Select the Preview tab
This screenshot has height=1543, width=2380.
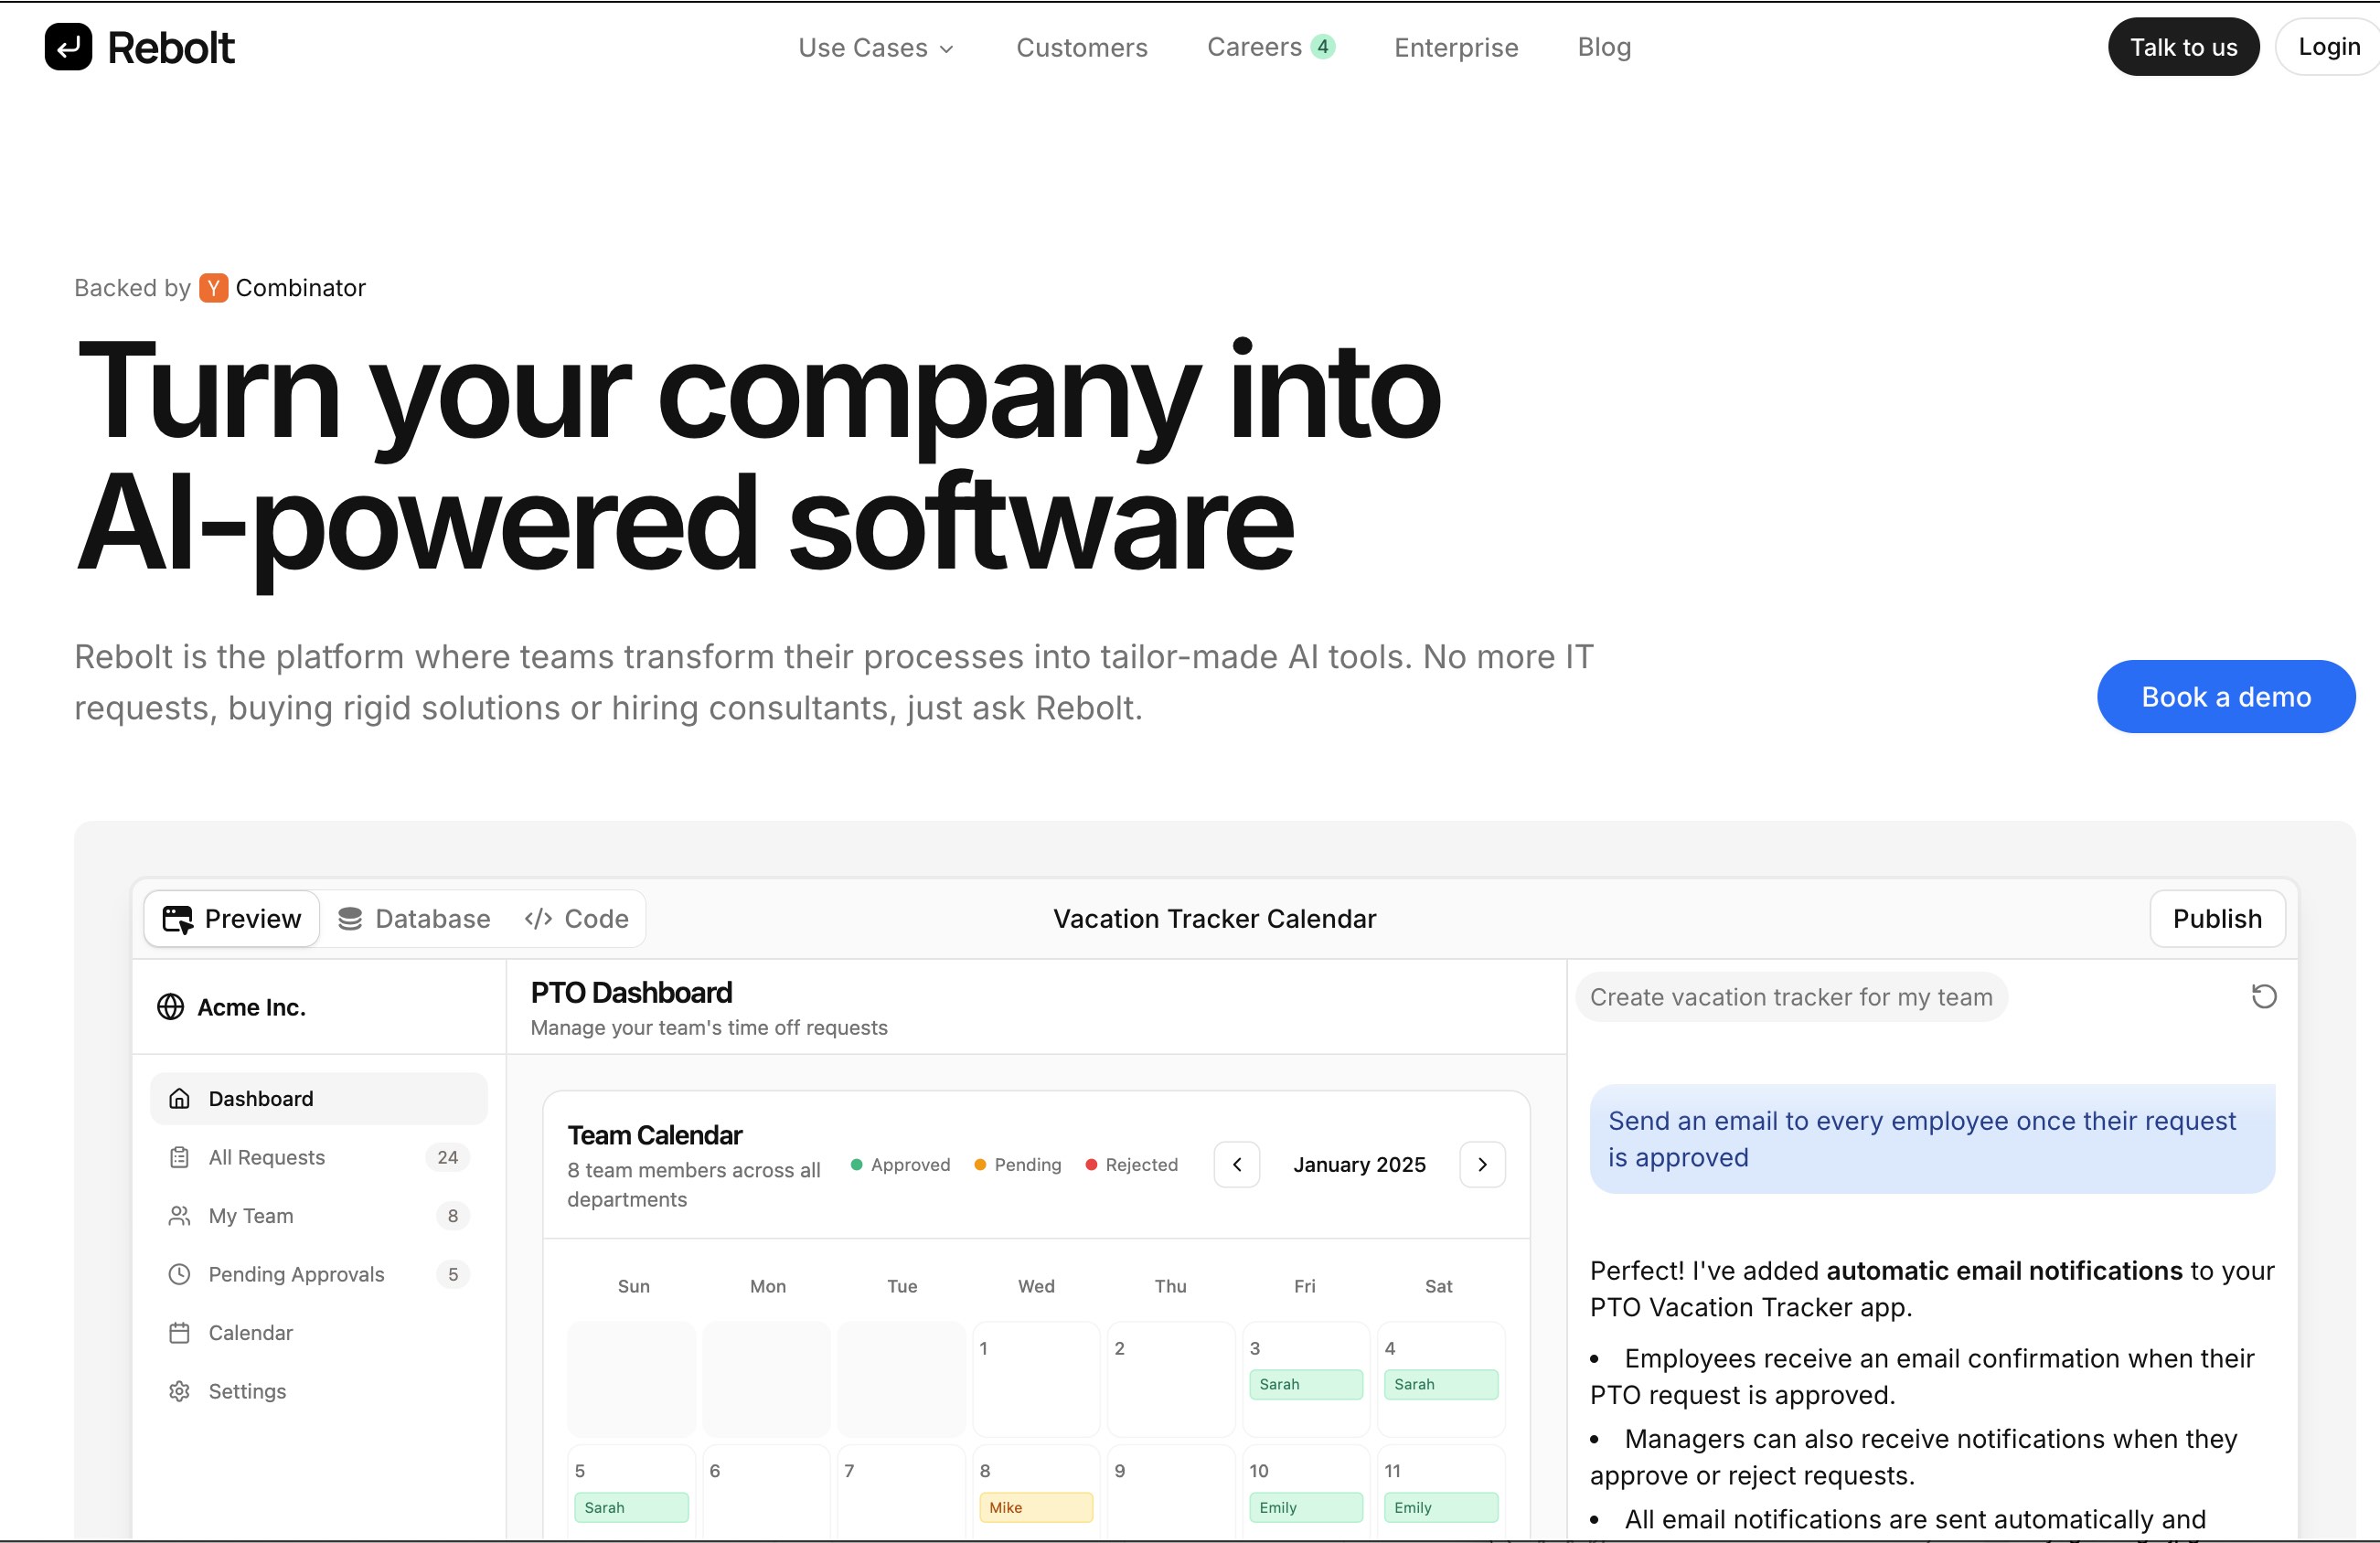tap(232, 919)
